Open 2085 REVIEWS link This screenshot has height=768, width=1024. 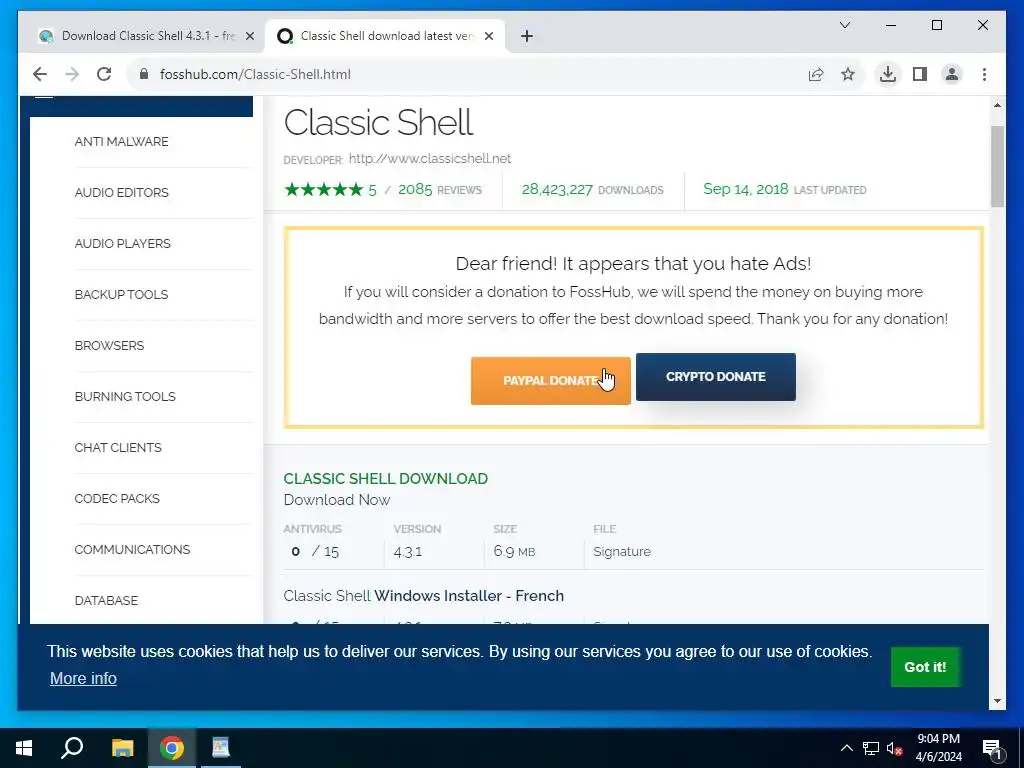[440, 189]
